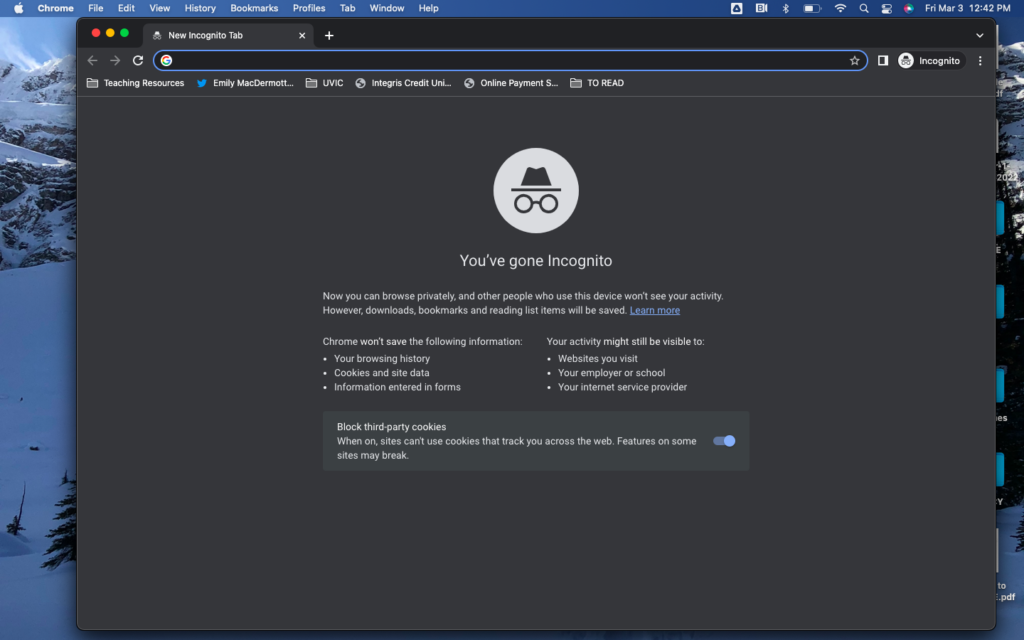Image resolution: width=1024 pixels, height=640 pixels.
Task: Open the Incognito profile button
Action: tap(930, 61)
